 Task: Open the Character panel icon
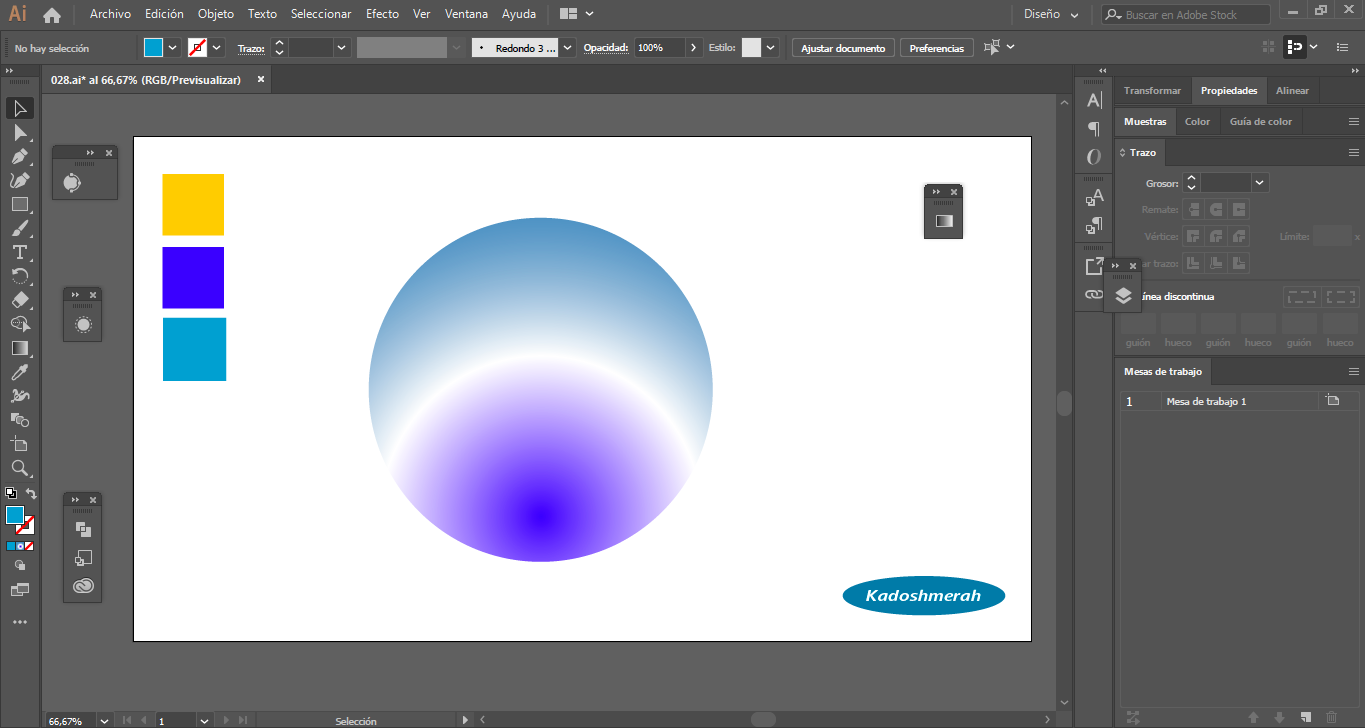click(1094, 100)
